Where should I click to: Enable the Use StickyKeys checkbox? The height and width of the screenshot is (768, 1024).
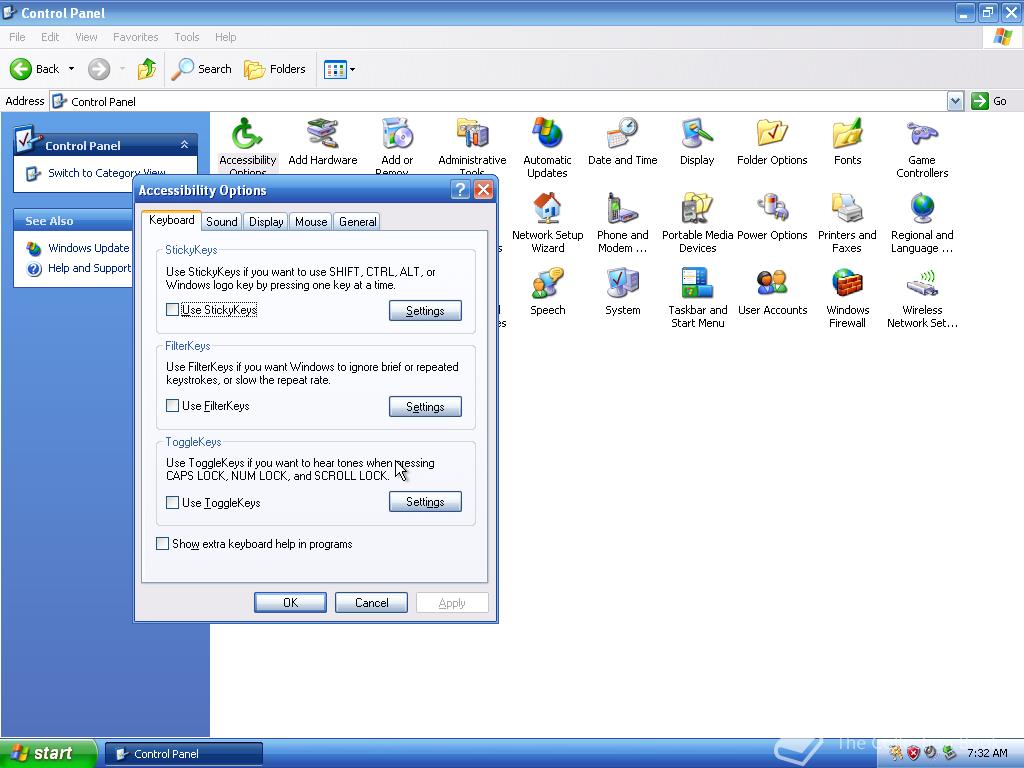pyautogui.click(x=172, y=310)
